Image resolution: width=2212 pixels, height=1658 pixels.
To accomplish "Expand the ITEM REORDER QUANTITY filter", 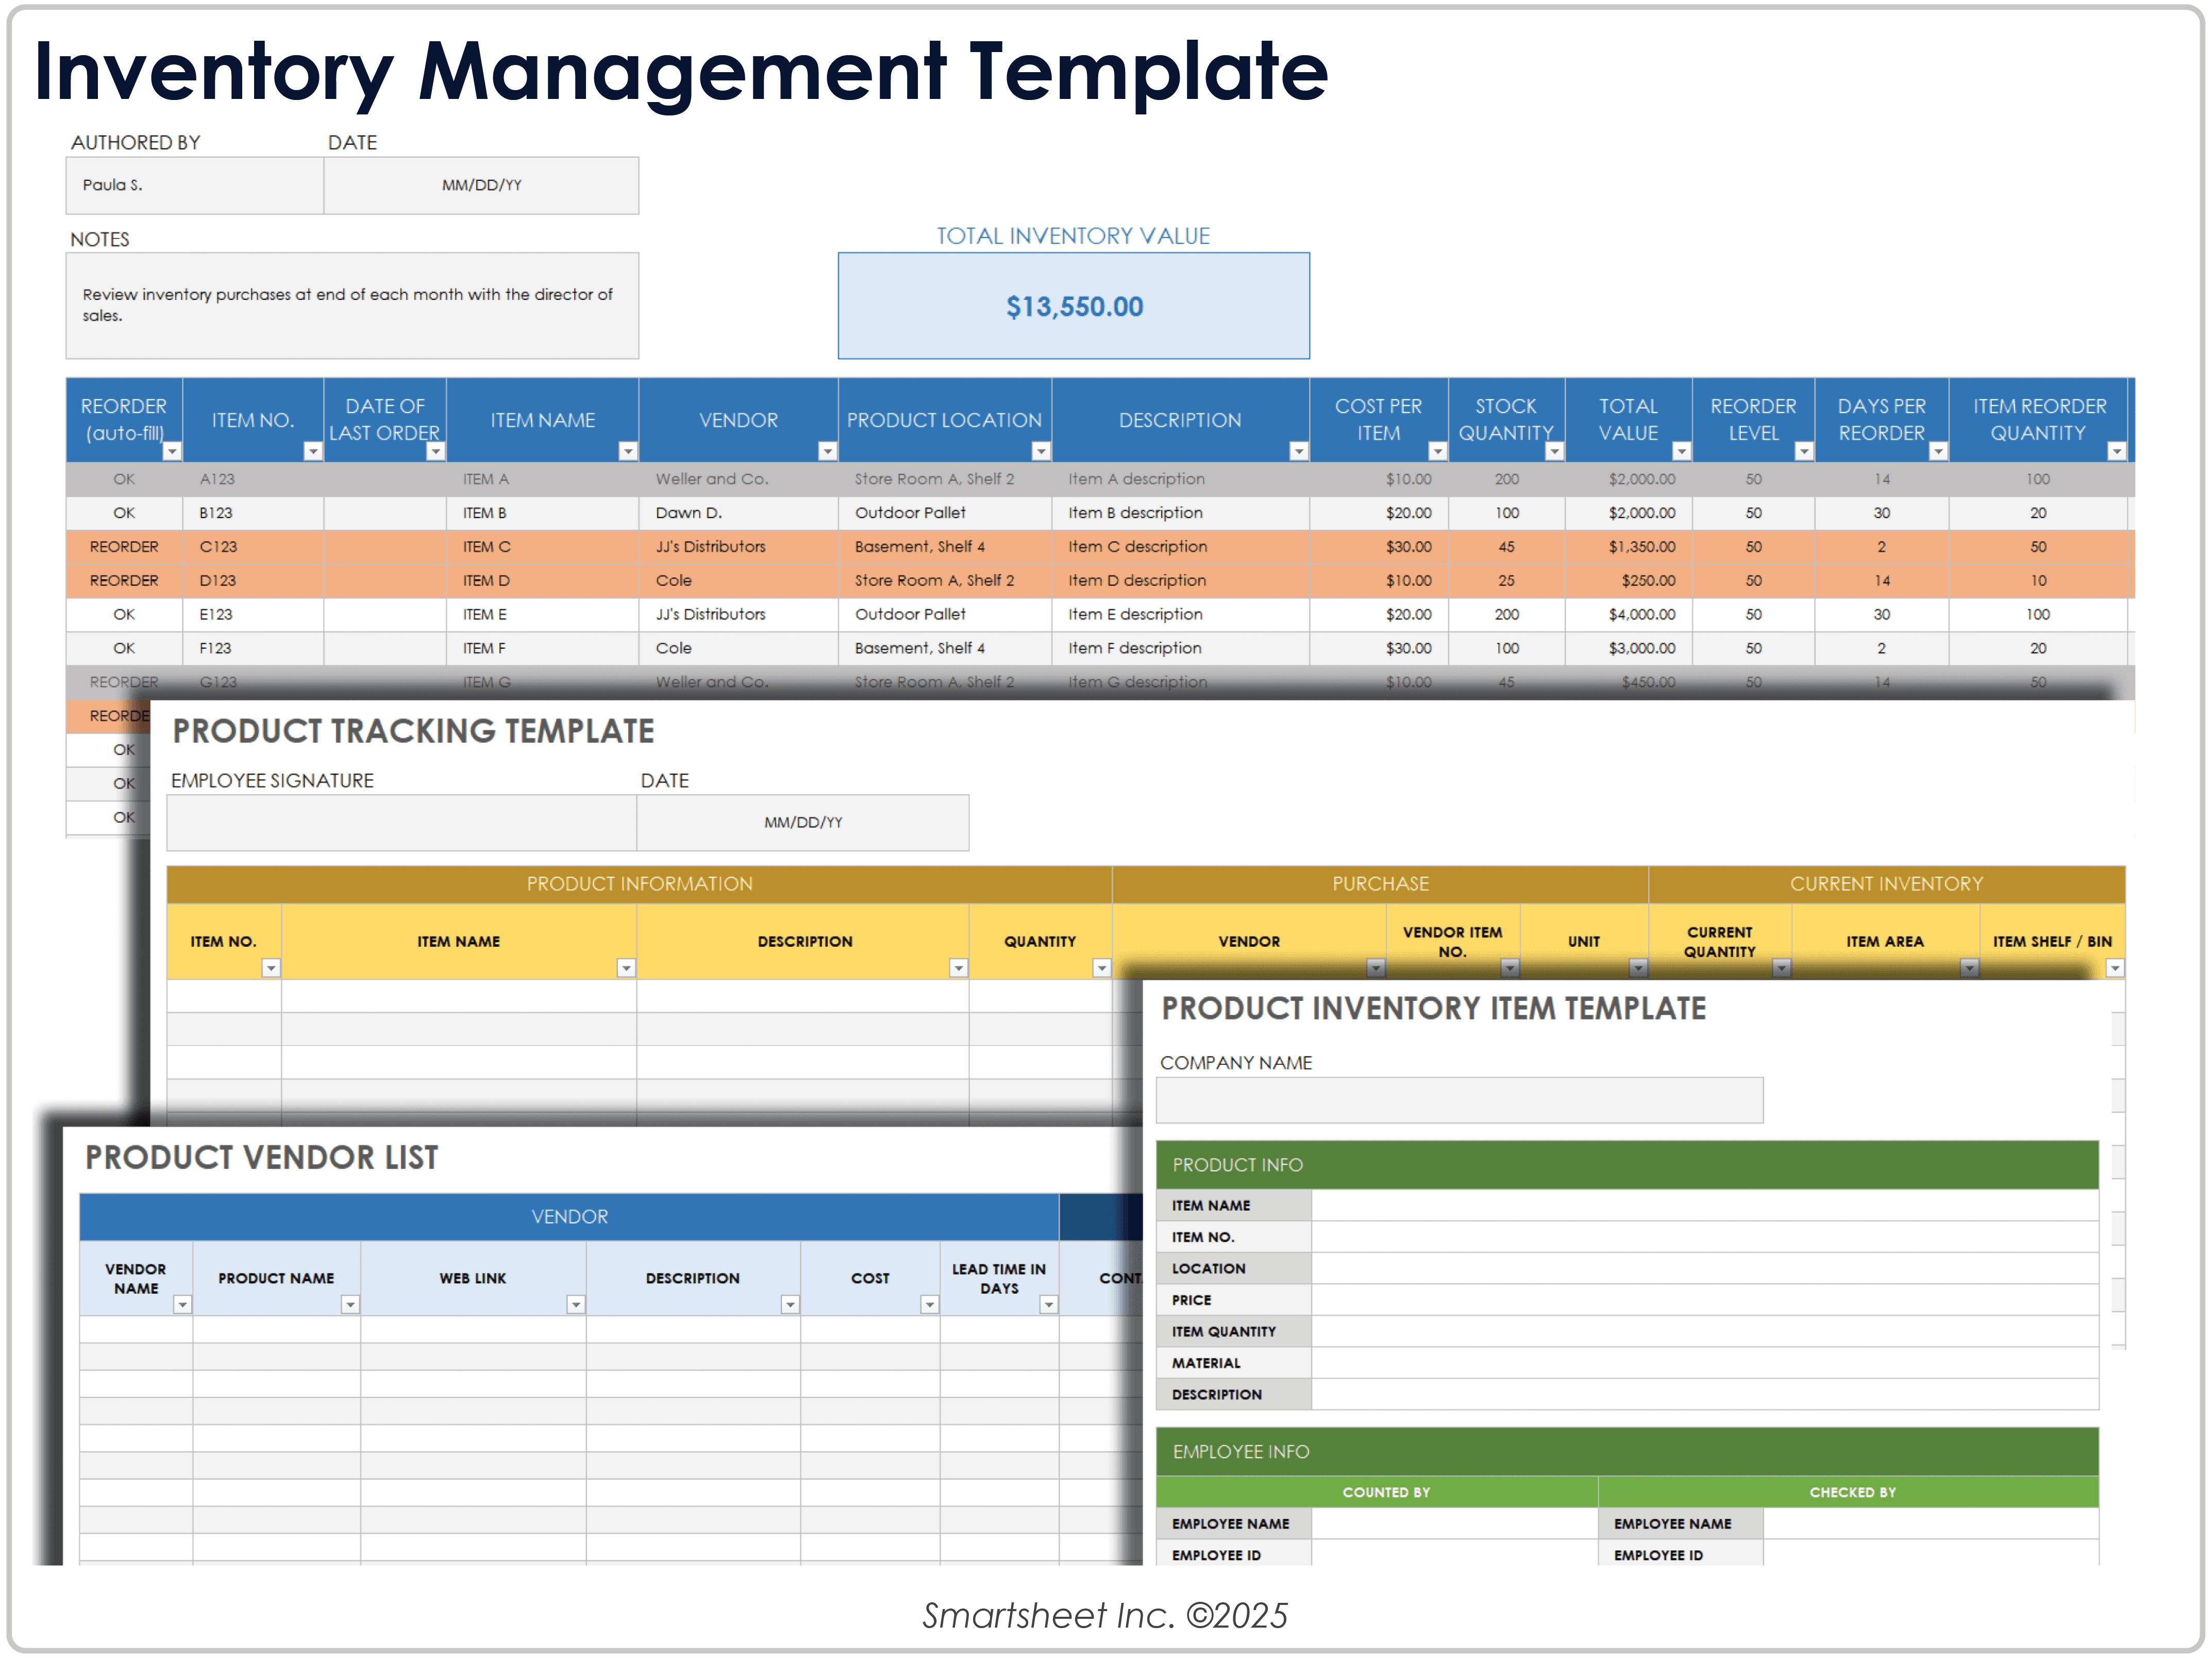I will pos(2117,452).
